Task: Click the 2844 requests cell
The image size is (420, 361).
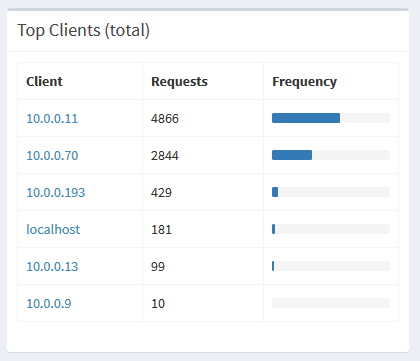Action: pyautogui.click(x=203, y=155)
